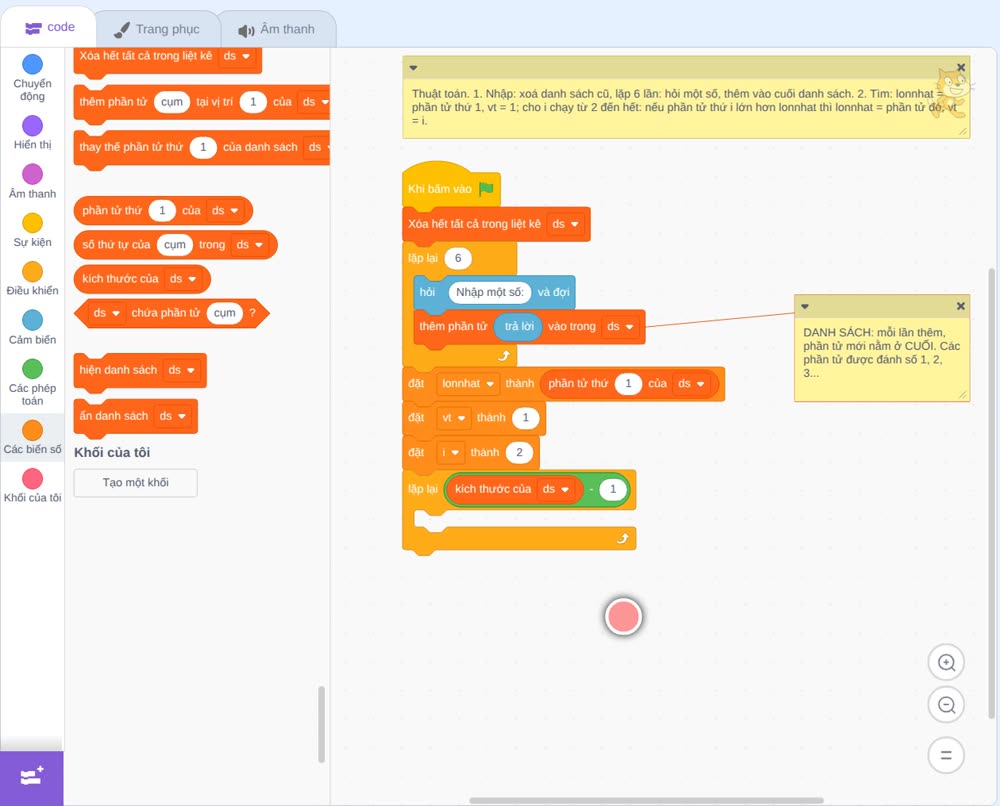Reset workspace zoom to default
The width and height of the screenshot is (1000, 806).
tap(946, 755)
